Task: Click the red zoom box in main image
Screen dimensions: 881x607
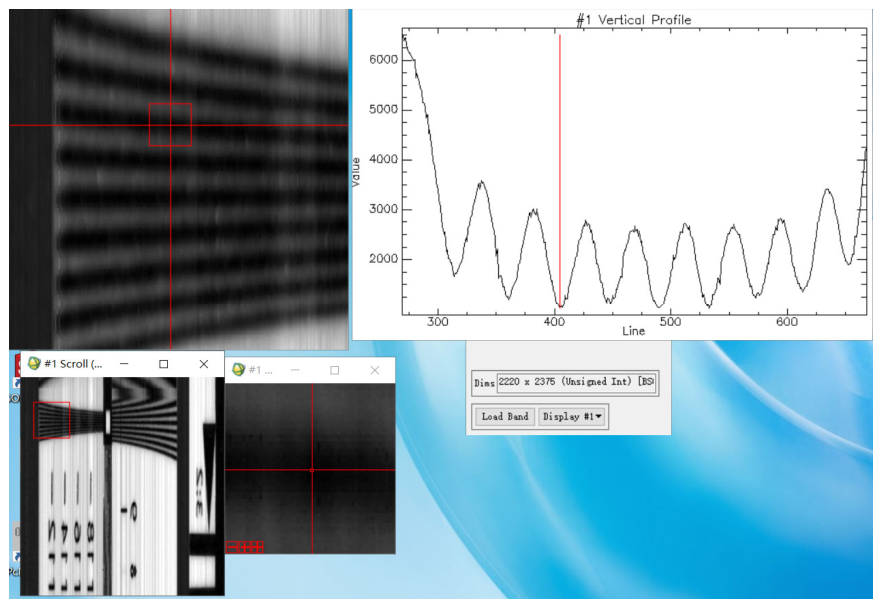Action: point(170,125)
